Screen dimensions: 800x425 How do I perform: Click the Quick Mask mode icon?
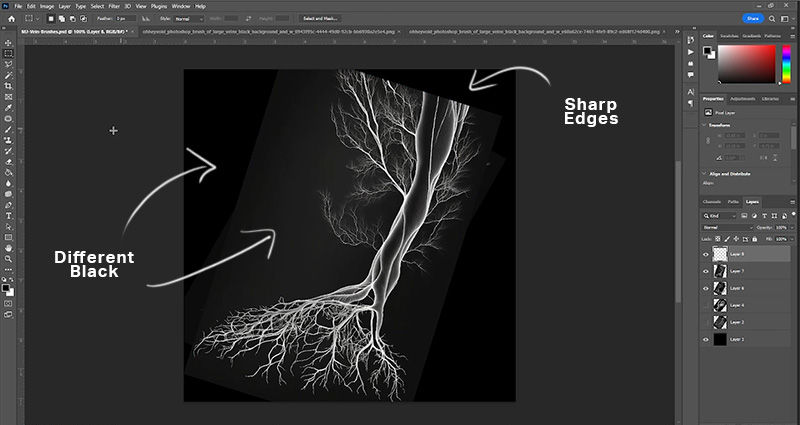[8, 304]
